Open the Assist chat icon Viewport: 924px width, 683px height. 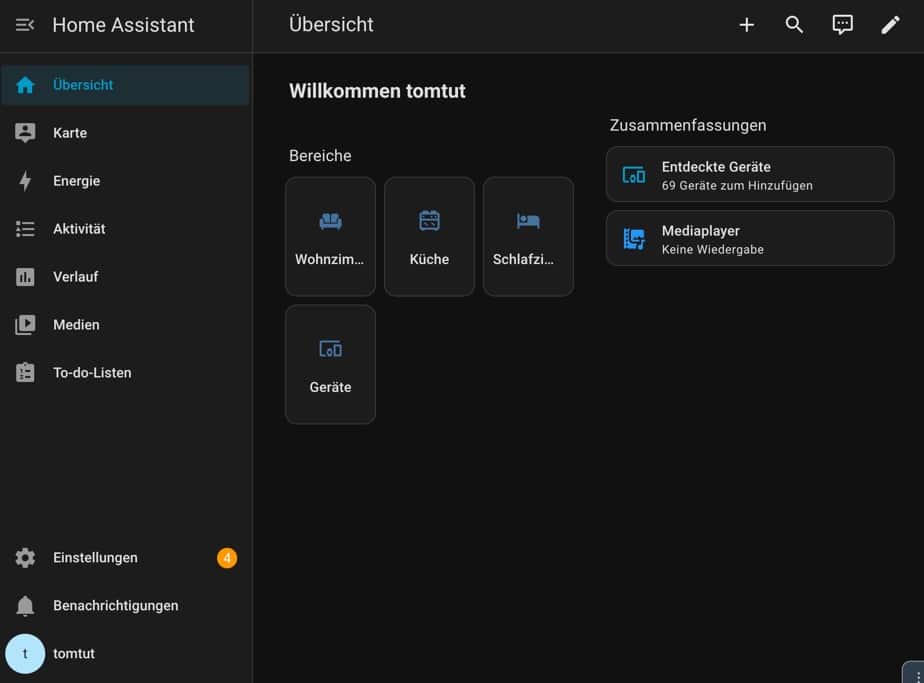(842, 25)
